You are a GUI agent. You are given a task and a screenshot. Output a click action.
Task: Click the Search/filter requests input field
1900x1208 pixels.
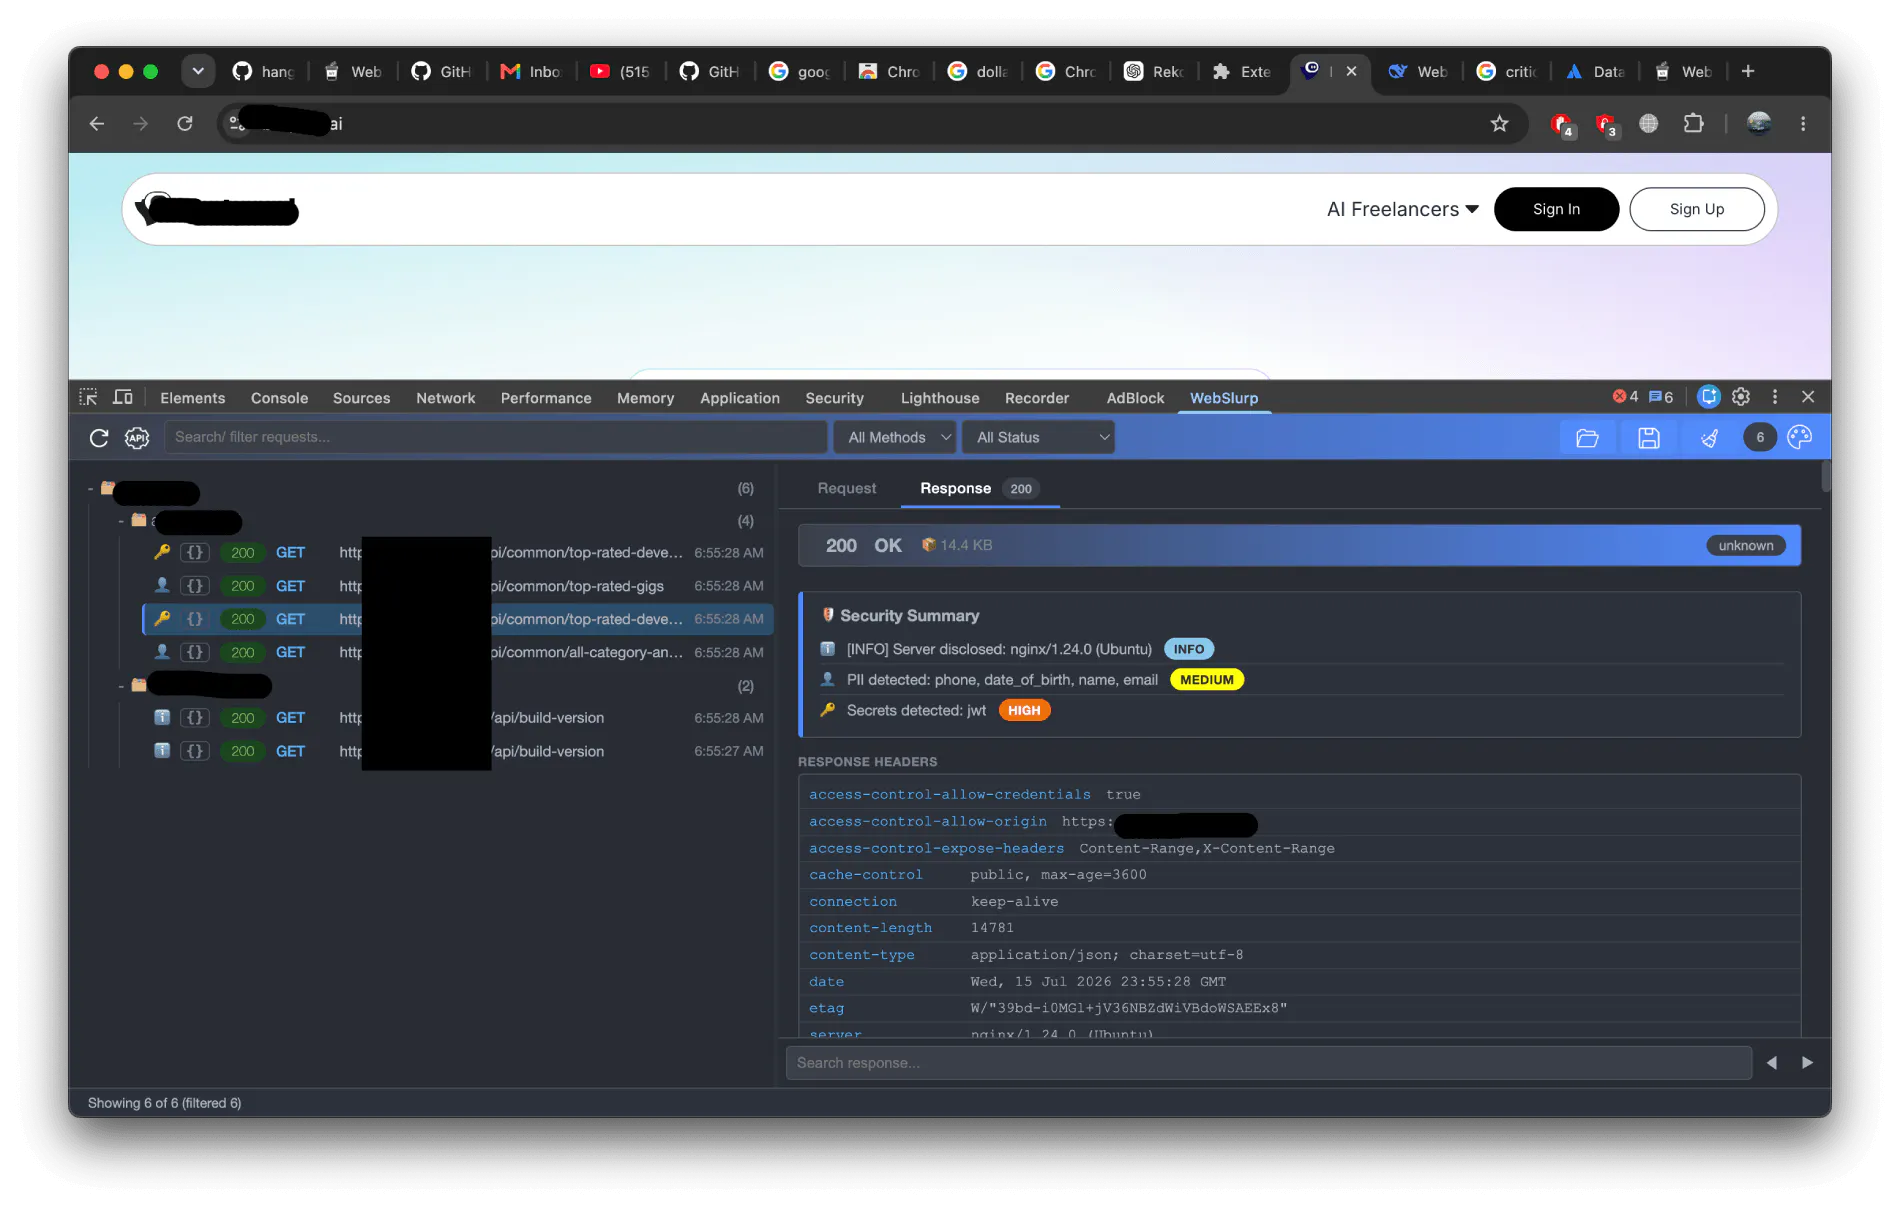495,437
